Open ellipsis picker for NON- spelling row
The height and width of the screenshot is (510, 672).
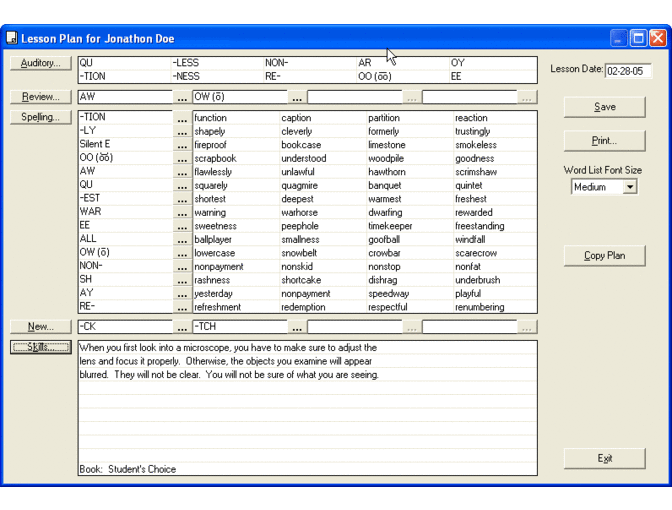coord(182,267)
